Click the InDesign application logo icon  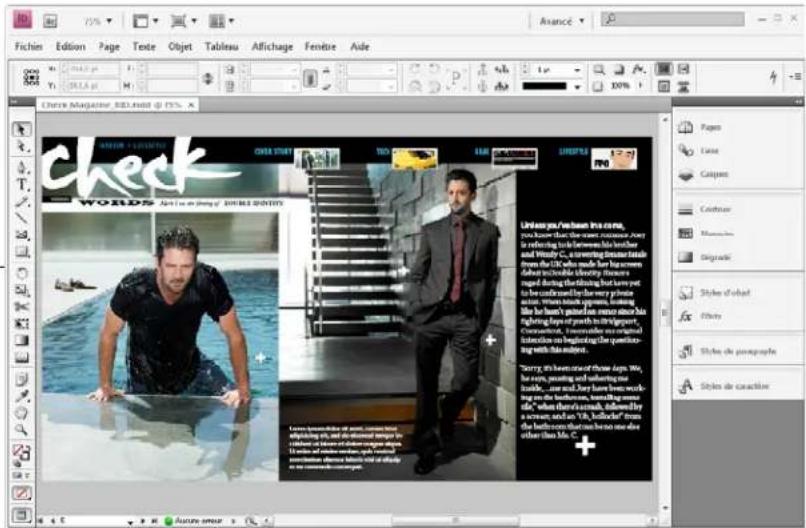(x=22, y=20)
